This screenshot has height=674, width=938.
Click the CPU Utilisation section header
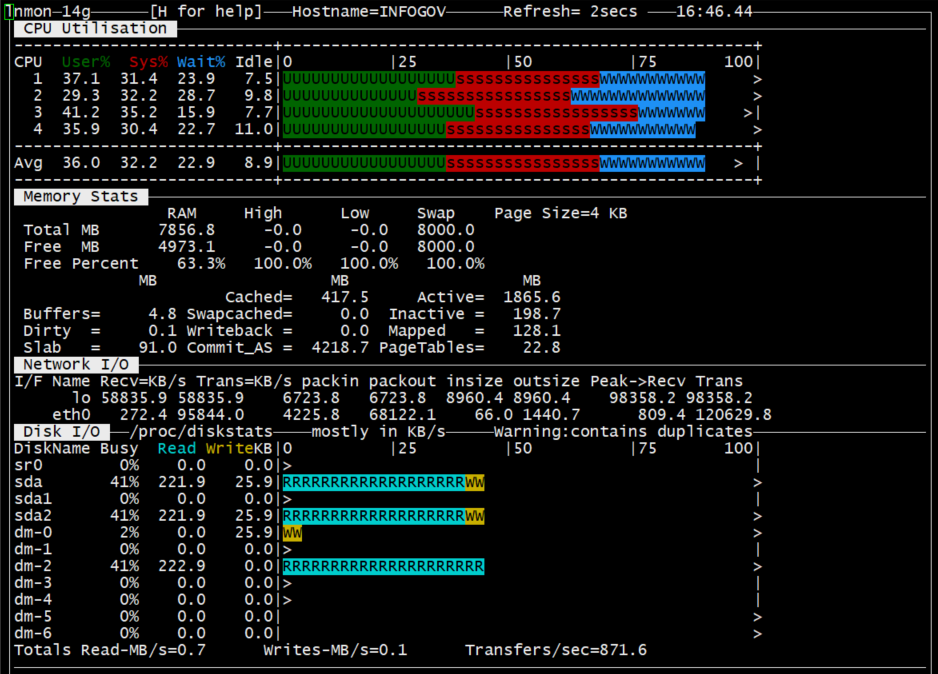(x=95, y=29)
